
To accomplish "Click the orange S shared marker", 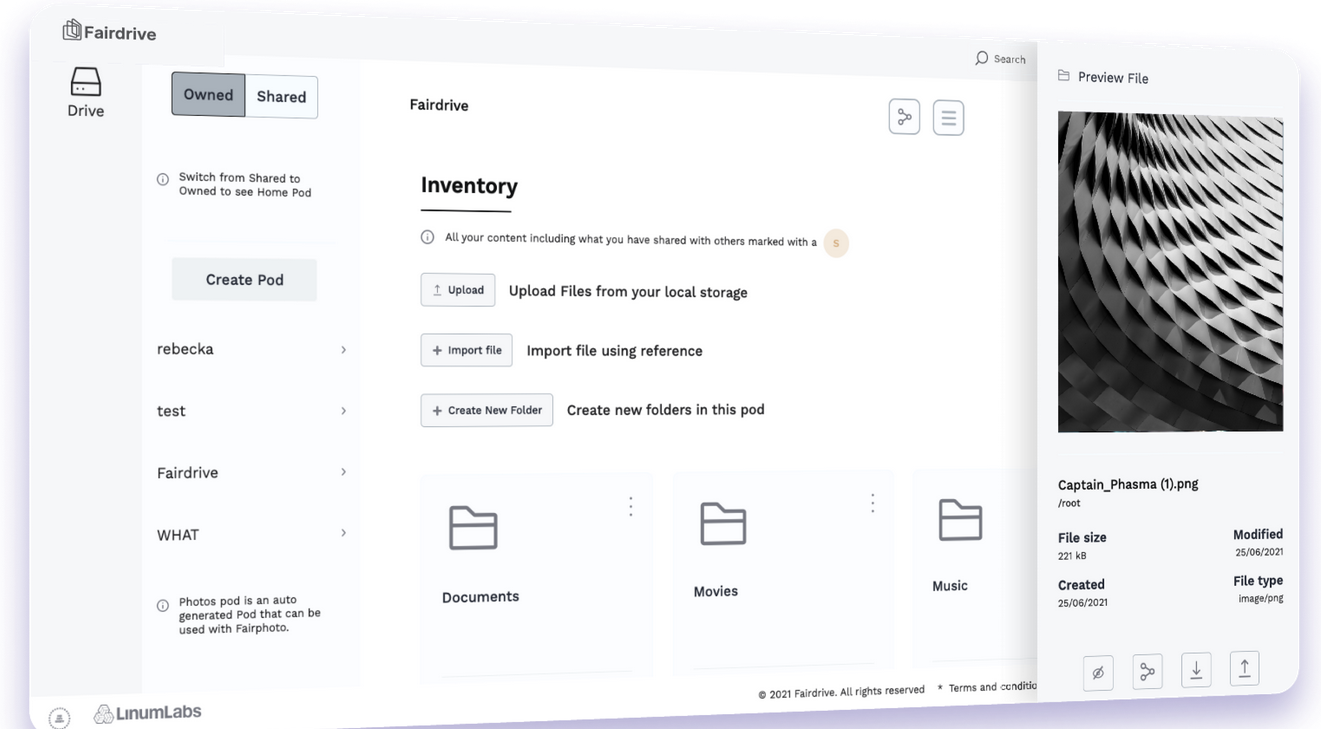I will click(x=836, y=243).
